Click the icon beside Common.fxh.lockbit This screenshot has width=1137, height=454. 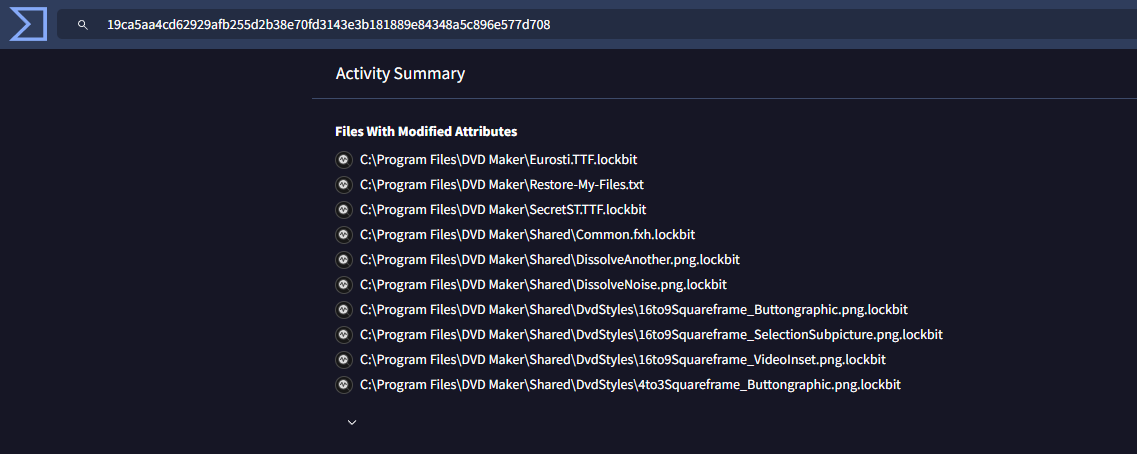point(344,235)
